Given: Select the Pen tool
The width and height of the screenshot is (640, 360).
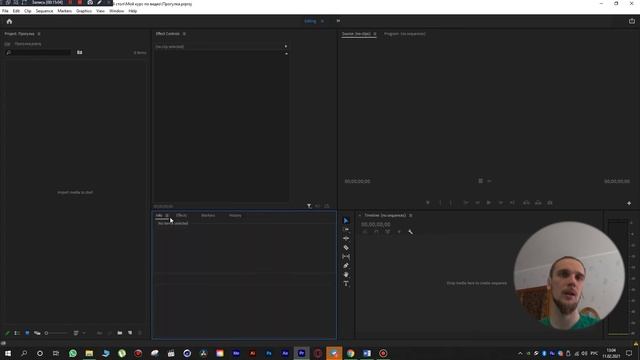Looking at the screenshot, I should pyautogui.click(x=346, y=266).
